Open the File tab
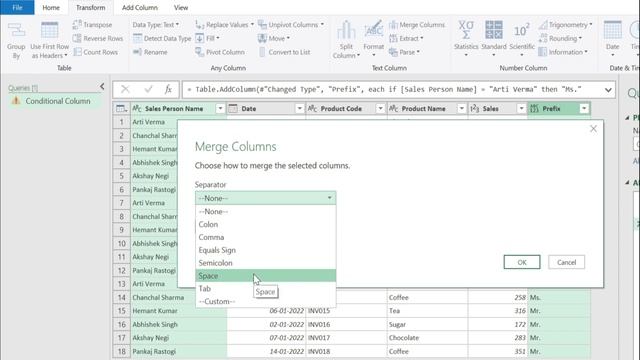 17,7
